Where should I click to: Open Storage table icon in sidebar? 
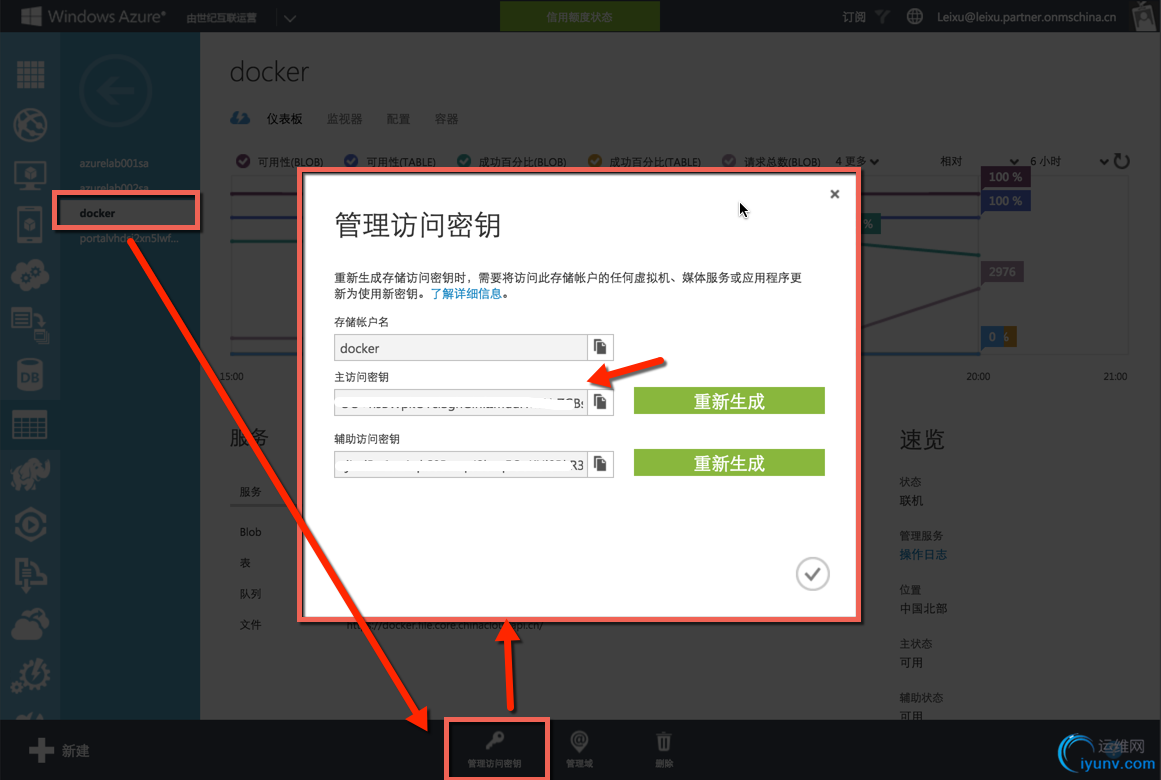pos(30,425)
